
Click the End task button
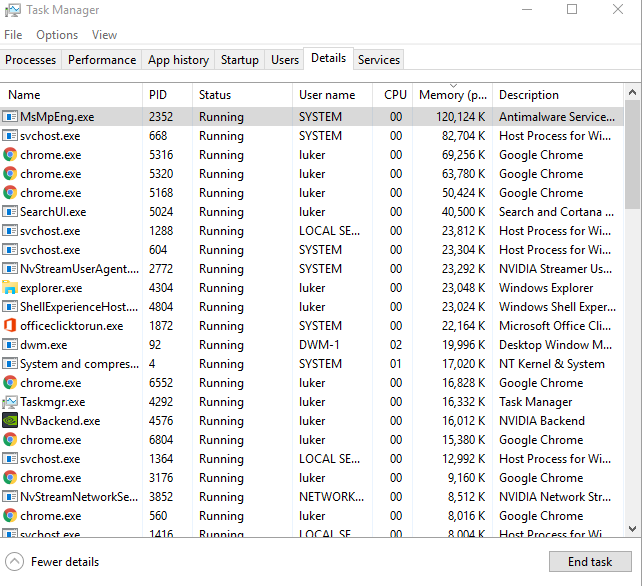click(x=590, y=561)
